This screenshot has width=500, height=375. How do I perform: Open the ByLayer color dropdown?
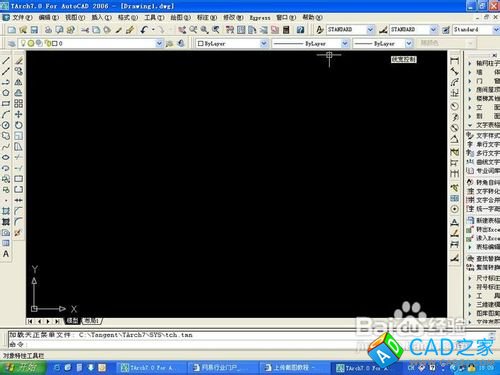264,43
